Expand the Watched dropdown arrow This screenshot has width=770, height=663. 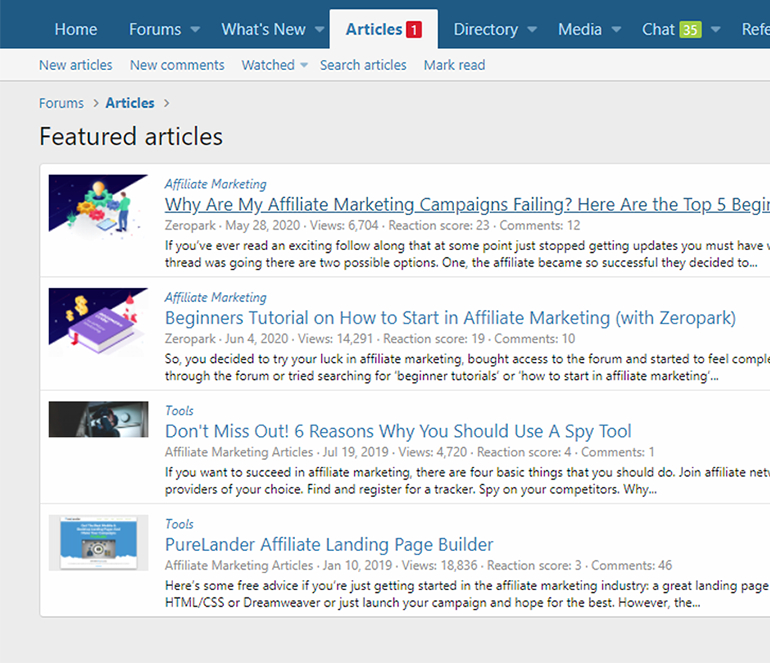click(304, 65)
